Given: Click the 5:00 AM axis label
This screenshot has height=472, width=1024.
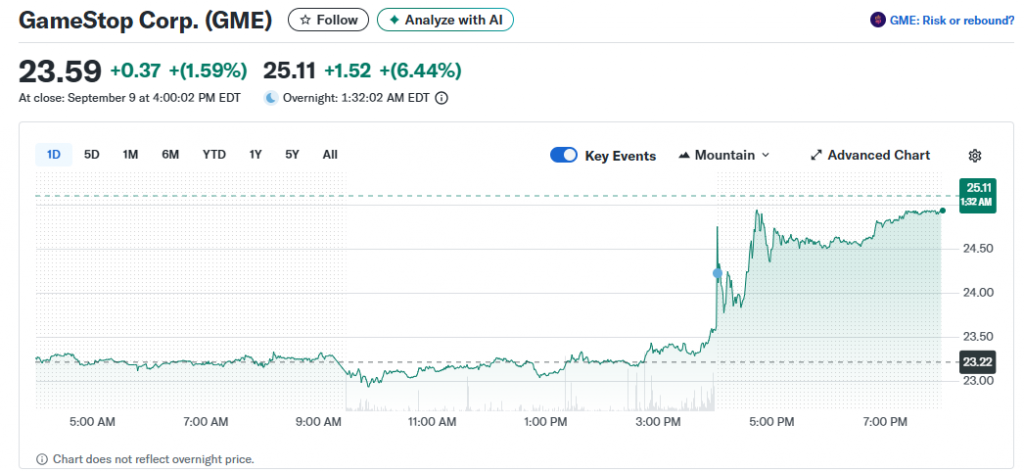Looking at the screenshot, I should pos(92,422).
